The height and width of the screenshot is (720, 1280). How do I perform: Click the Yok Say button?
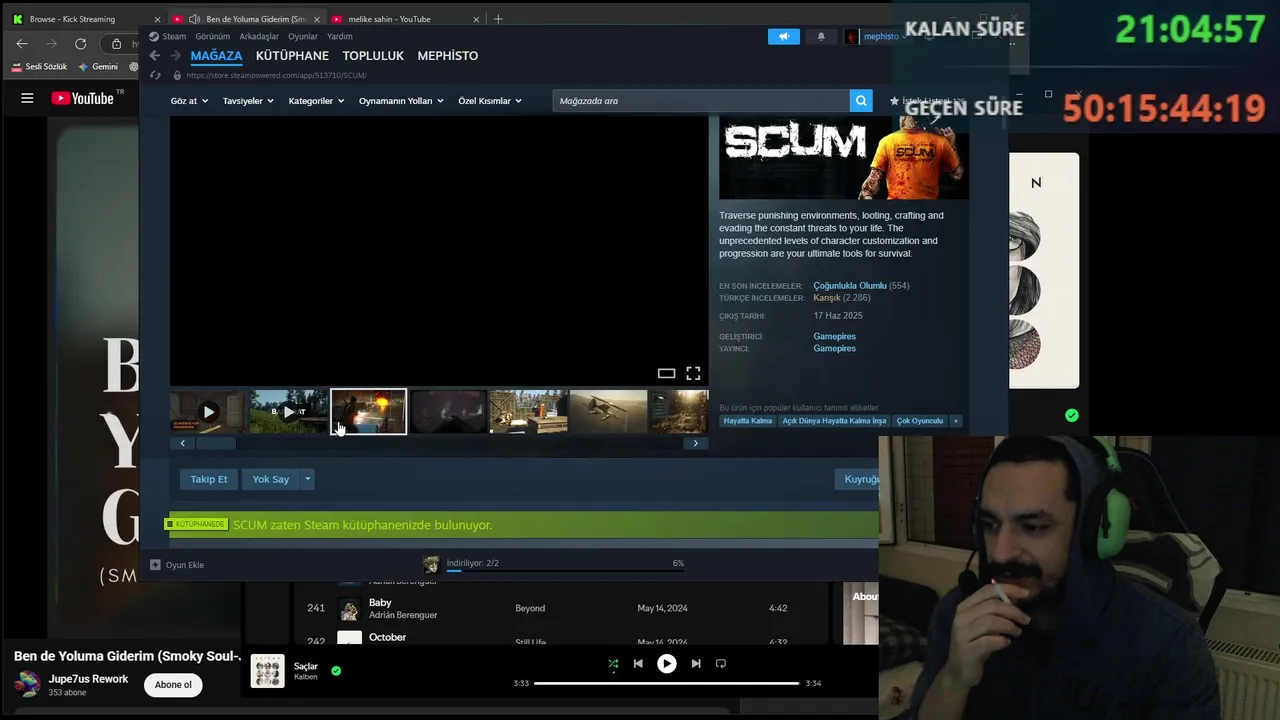pos(270,479)
